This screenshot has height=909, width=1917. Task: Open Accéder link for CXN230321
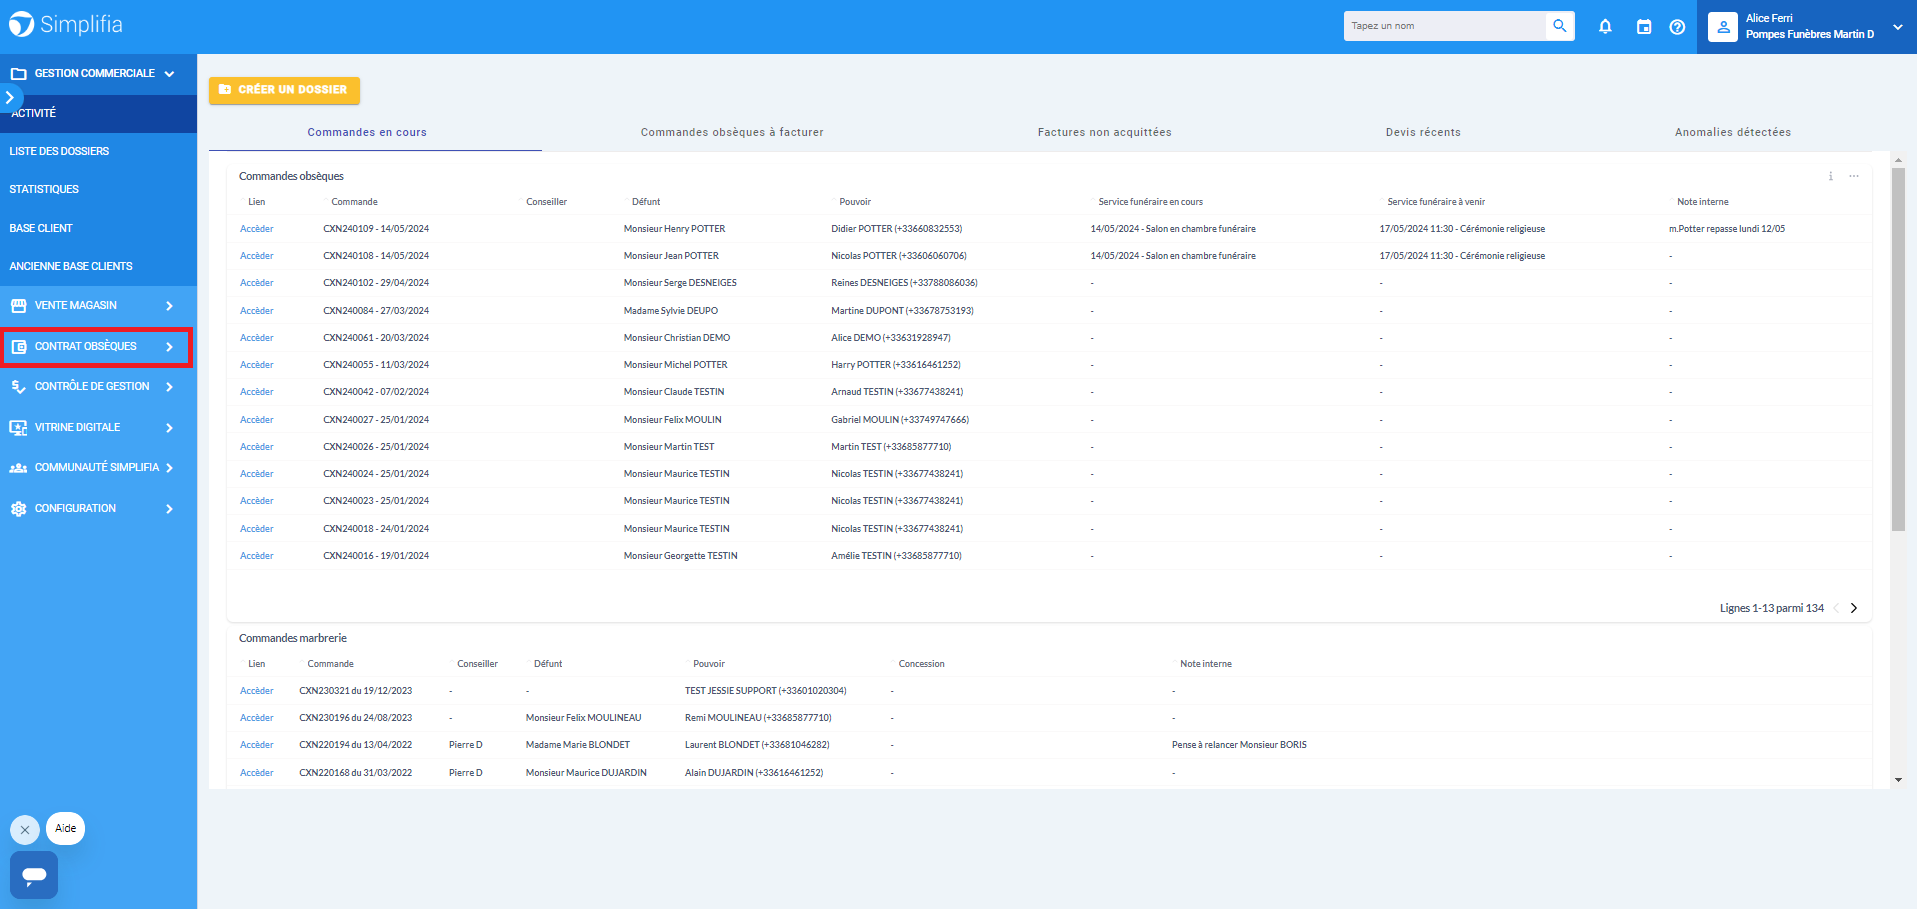257,691
